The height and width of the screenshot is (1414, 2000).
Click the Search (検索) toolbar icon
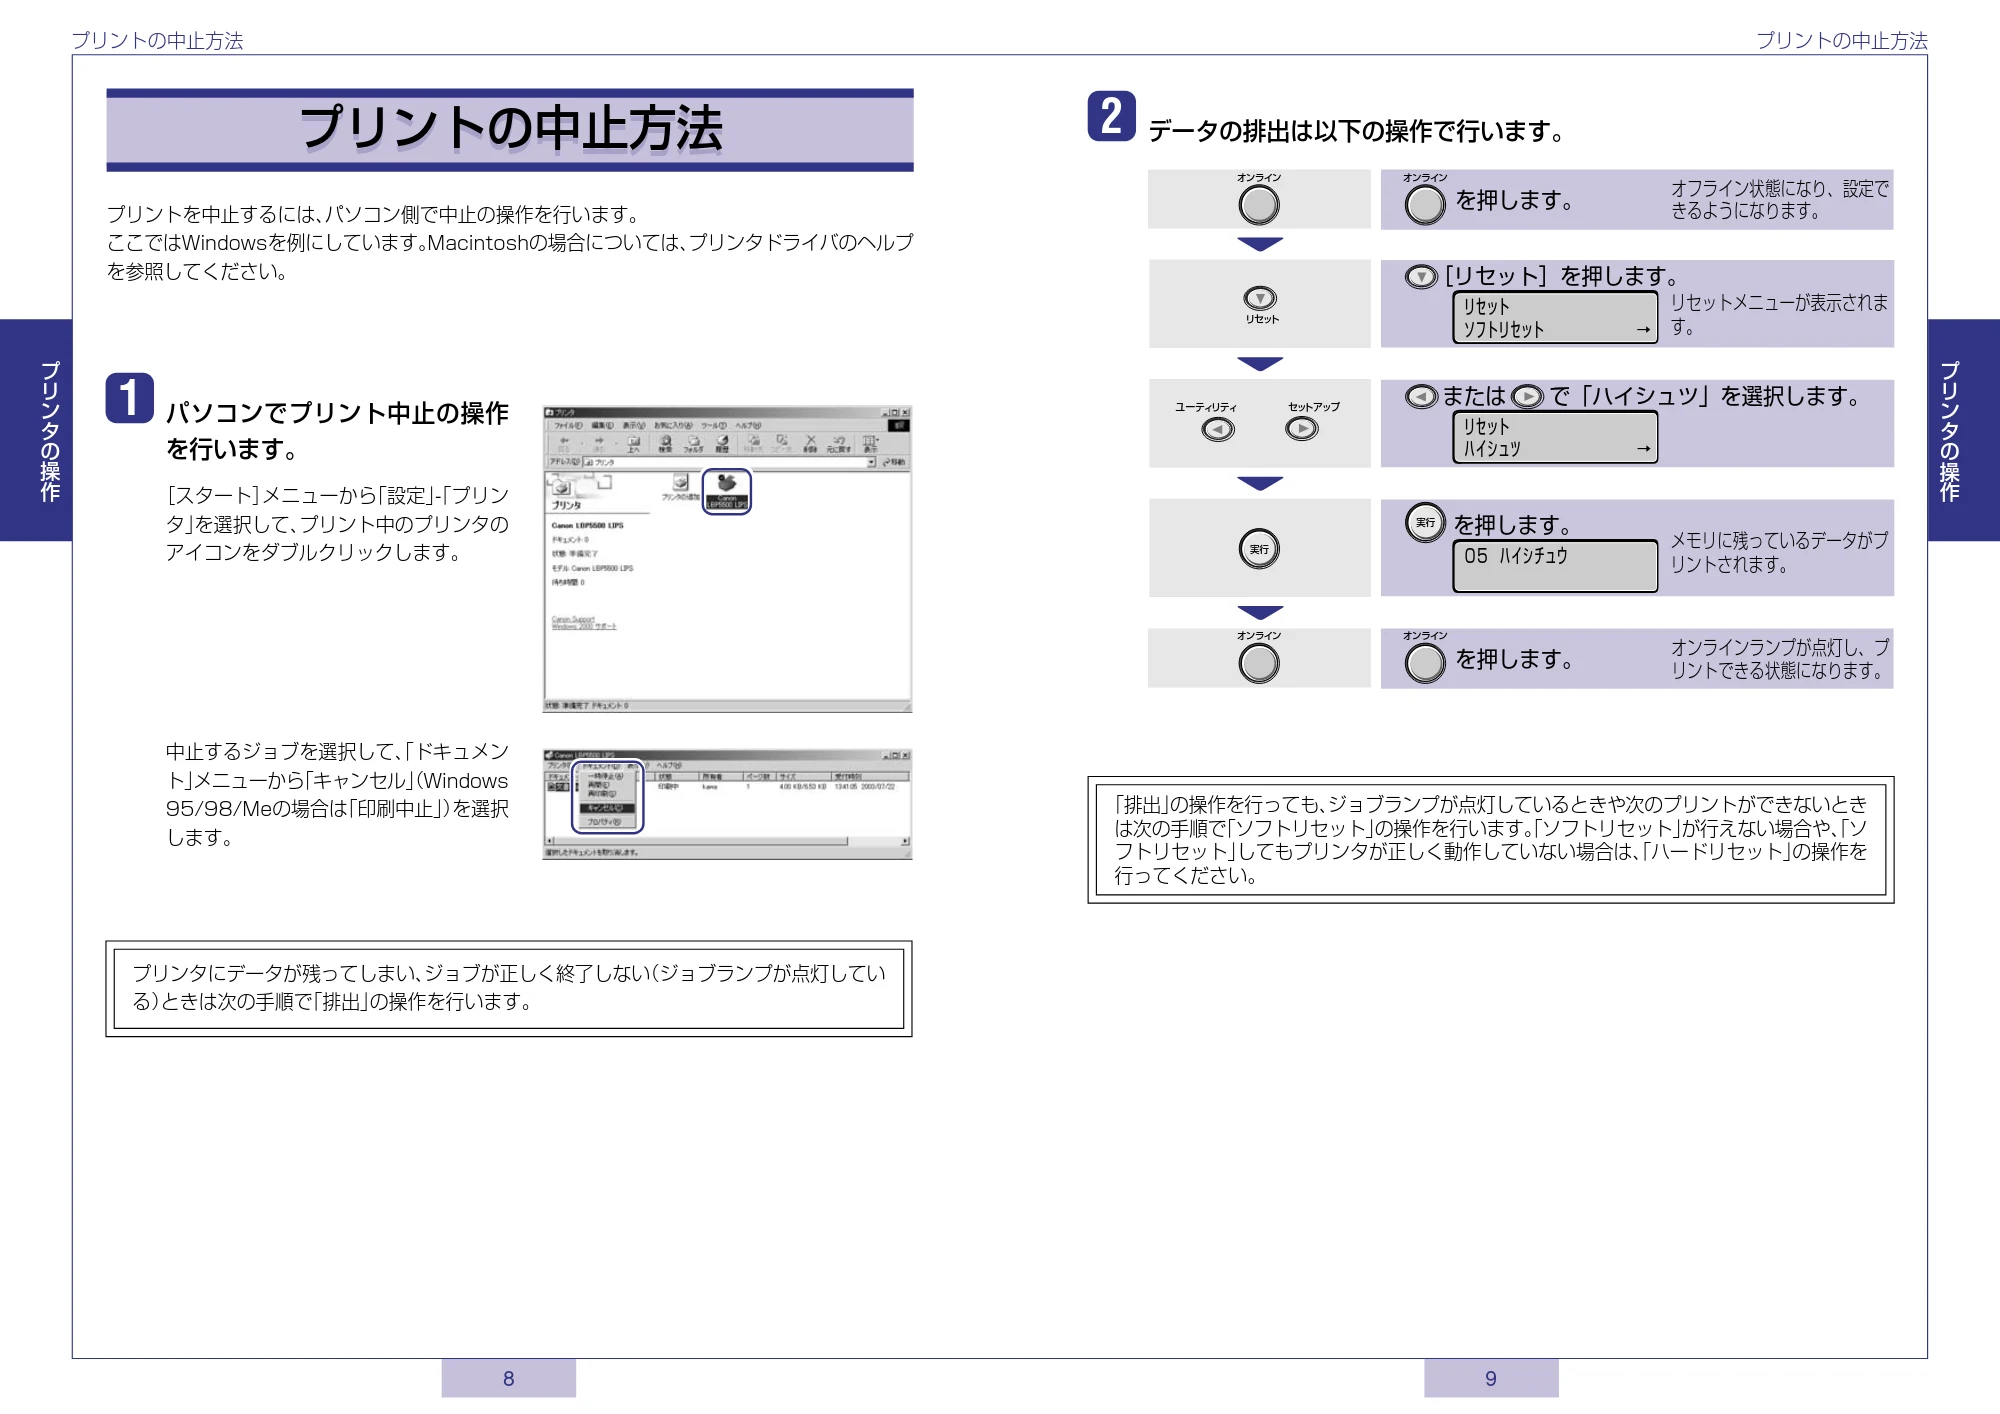(x=665, y=444)
